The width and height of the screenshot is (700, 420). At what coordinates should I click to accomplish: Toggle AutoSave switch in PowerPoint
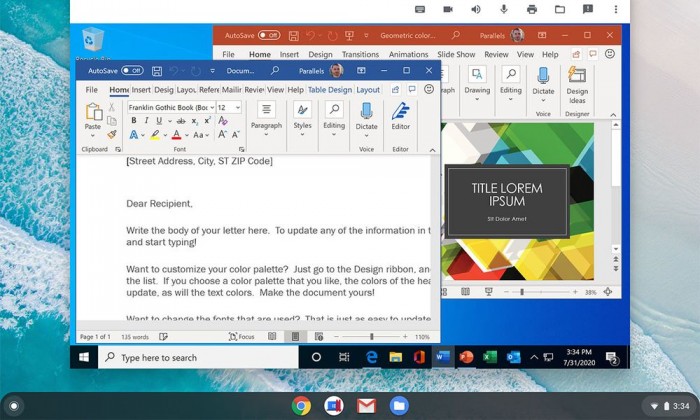click(269, 35)
